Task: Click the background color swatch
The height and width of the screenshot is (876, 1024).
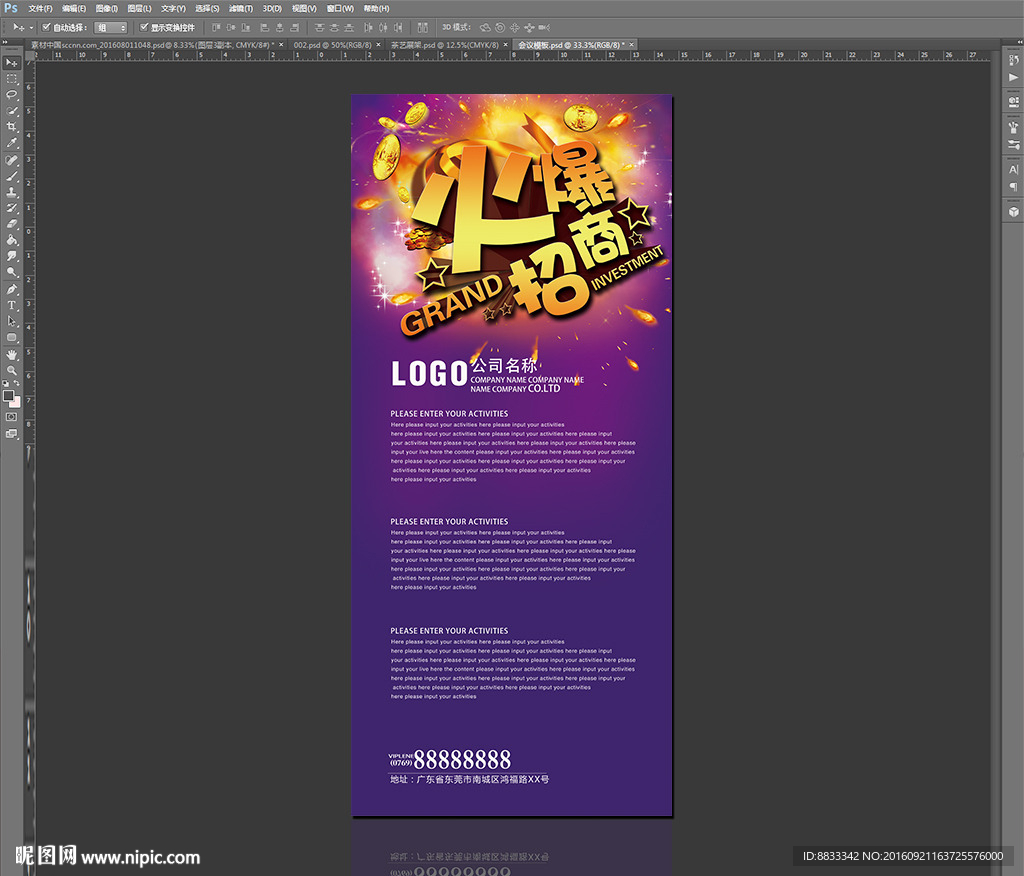Action: click(15, 402)
